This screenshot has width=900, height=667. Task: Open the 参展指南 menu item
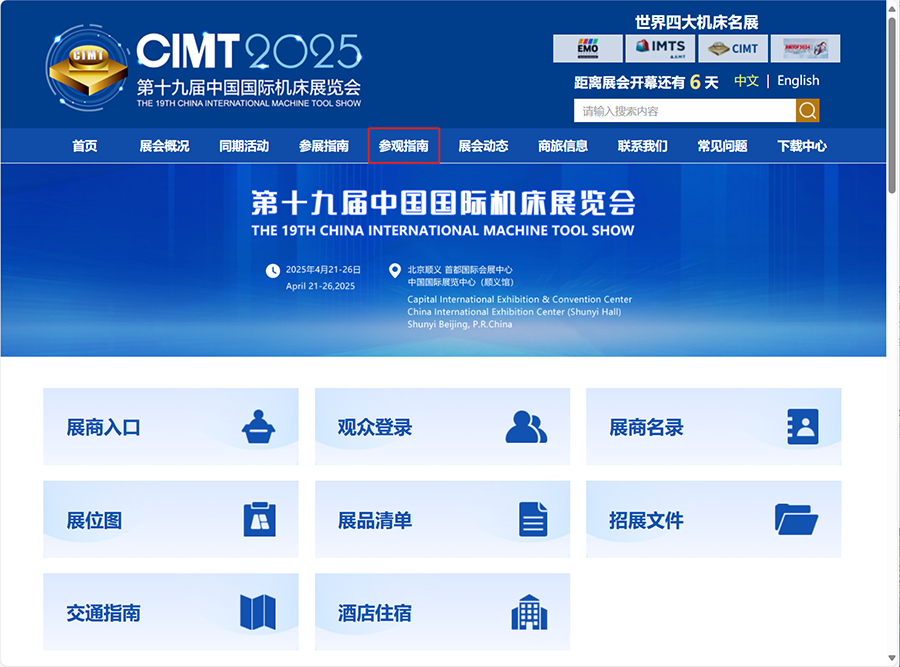(324, 146)
